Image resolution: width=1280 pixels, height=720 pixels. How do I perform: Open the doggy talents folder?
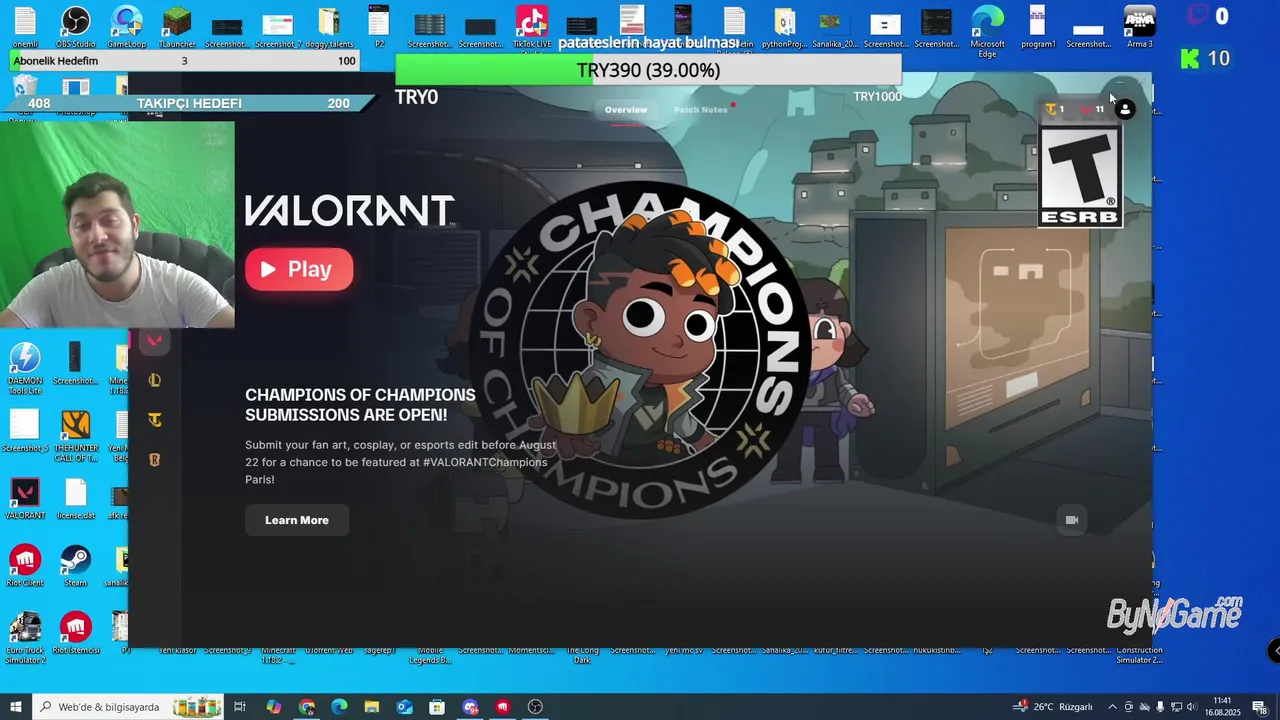coord(329,27)
